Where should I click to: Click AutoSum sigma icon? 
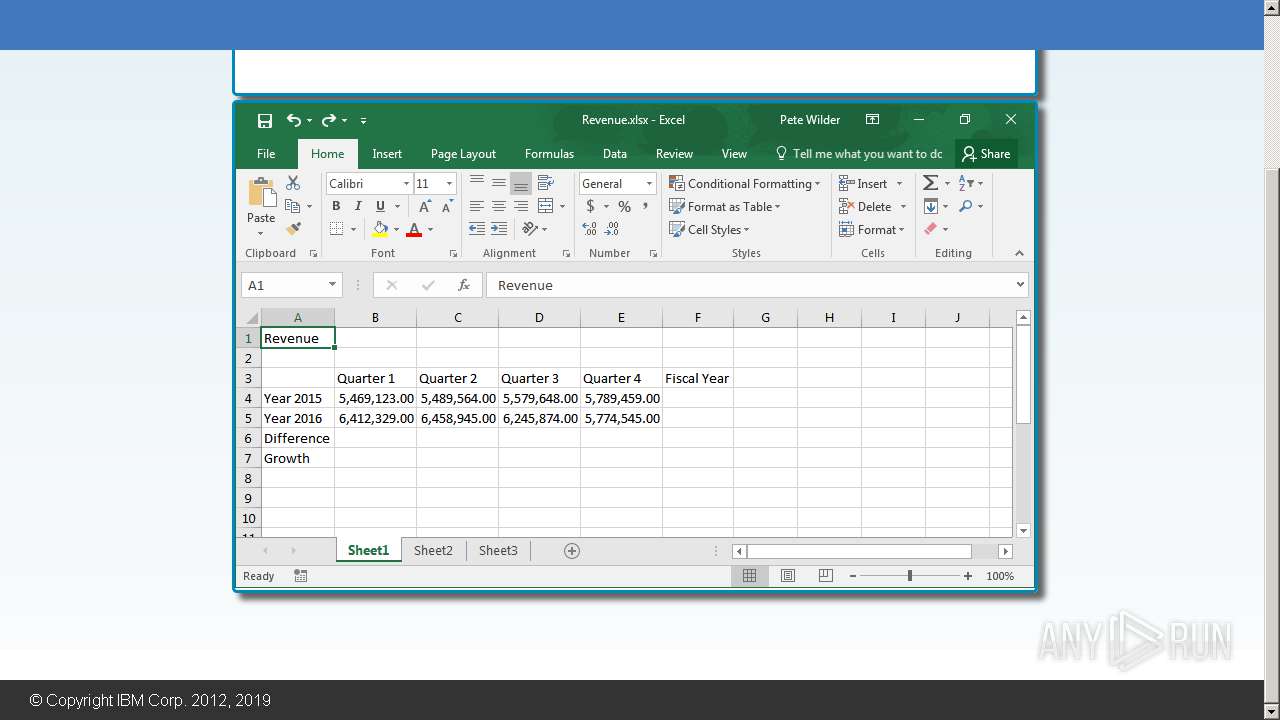930,183
